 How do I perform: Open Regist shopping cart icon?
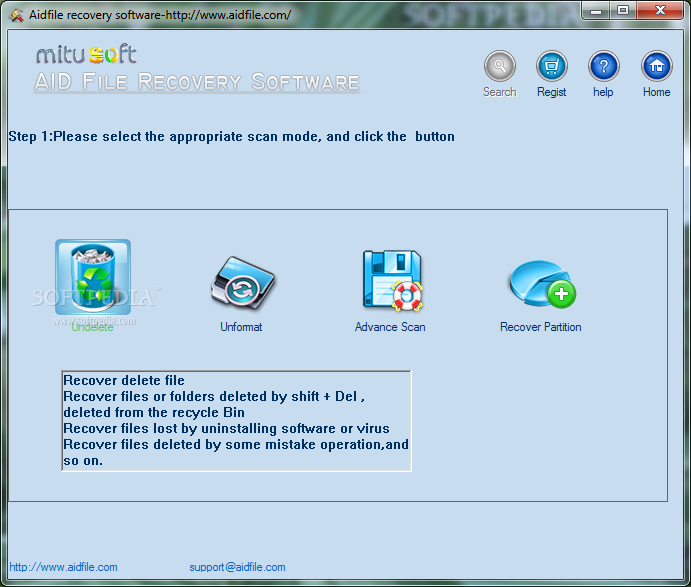click(551, 66)
